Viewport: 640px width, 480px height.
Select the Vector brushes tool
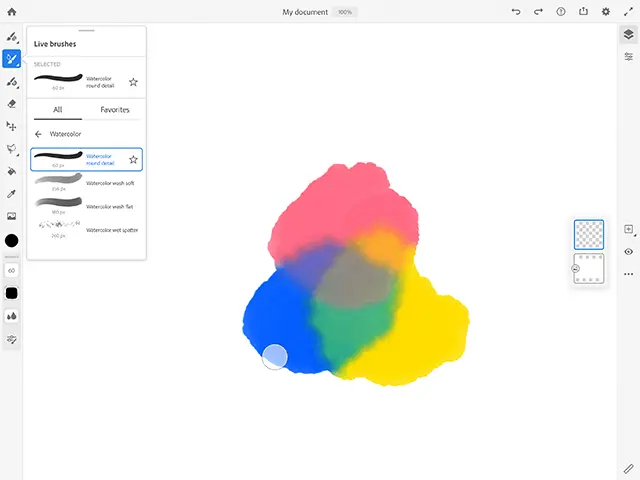tap(12, 81)
